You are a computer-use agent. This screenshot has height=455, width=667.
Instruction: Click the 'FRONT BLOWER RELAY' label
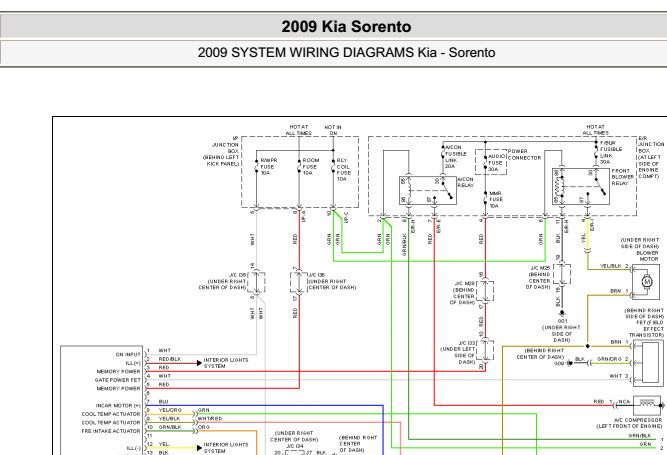tap(622, 177)
